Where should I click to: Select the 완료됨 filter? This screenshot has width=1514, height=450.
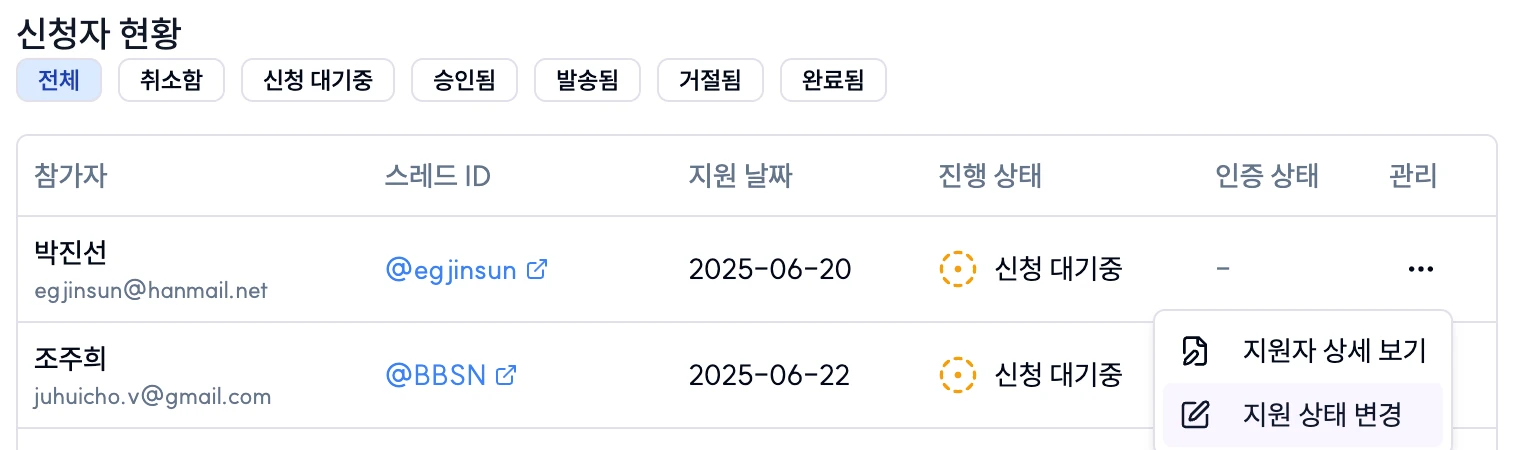click(833, 81)
